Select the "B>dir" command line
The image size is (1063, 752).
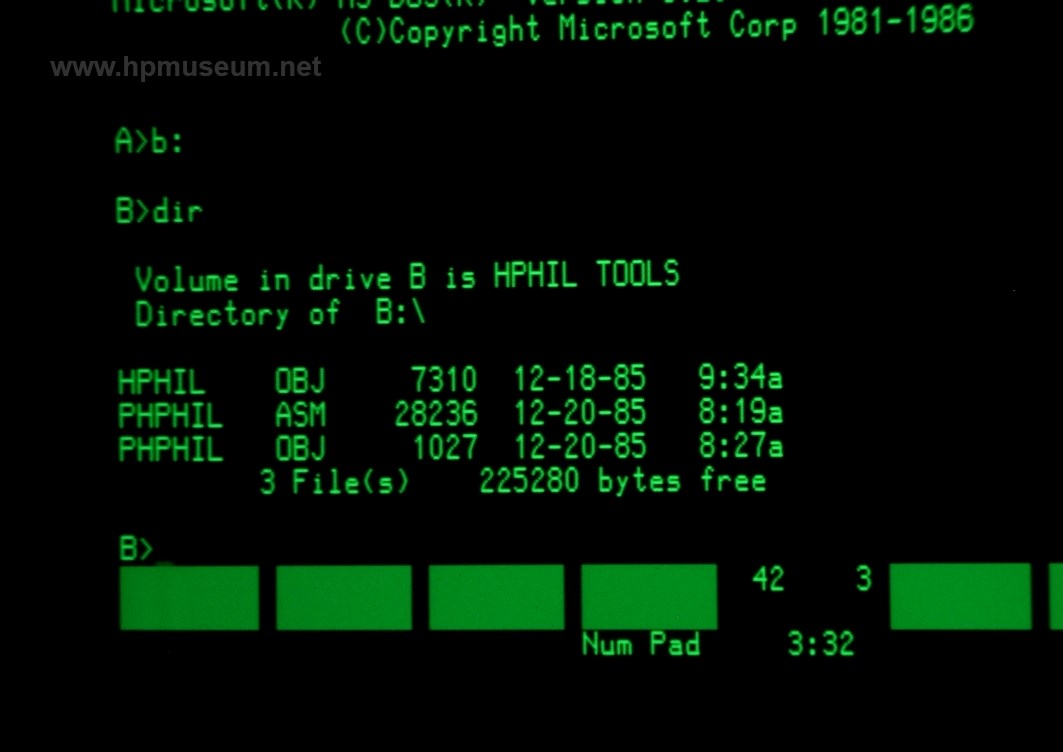click(159, 211)
